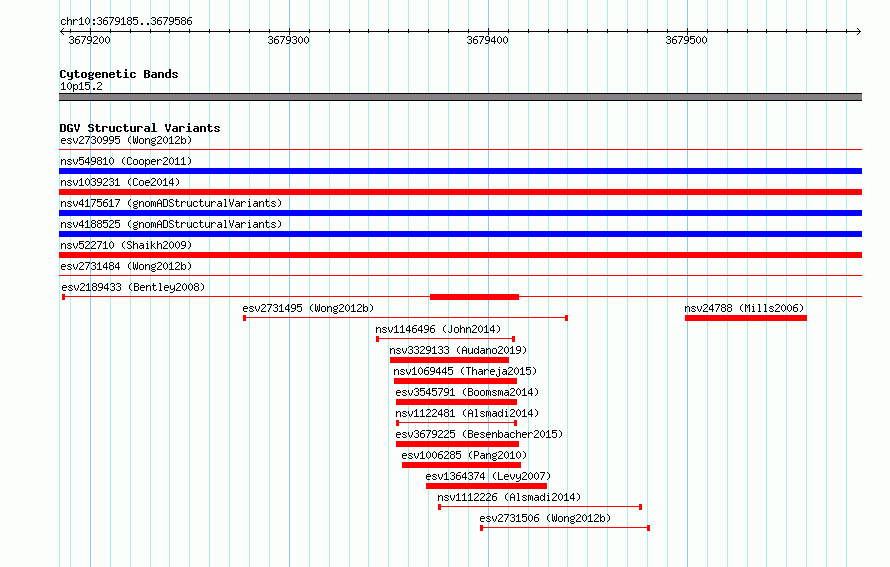Click the thick red segment of esv2189433
The height and width of the screenshot is (567, 890).
475,297
